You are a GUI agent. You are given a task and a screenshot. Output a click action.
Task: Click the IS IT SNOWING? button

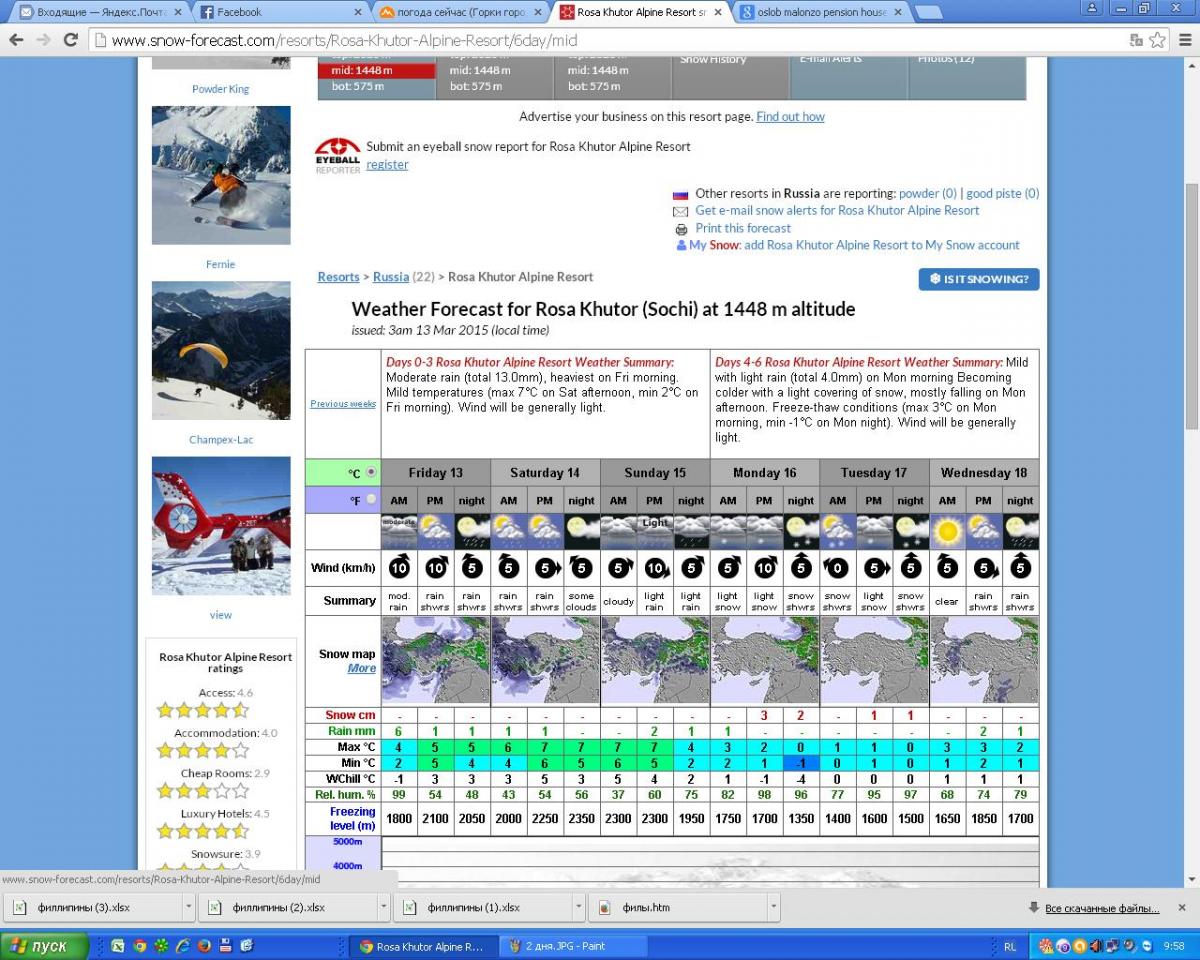point(979,279)
